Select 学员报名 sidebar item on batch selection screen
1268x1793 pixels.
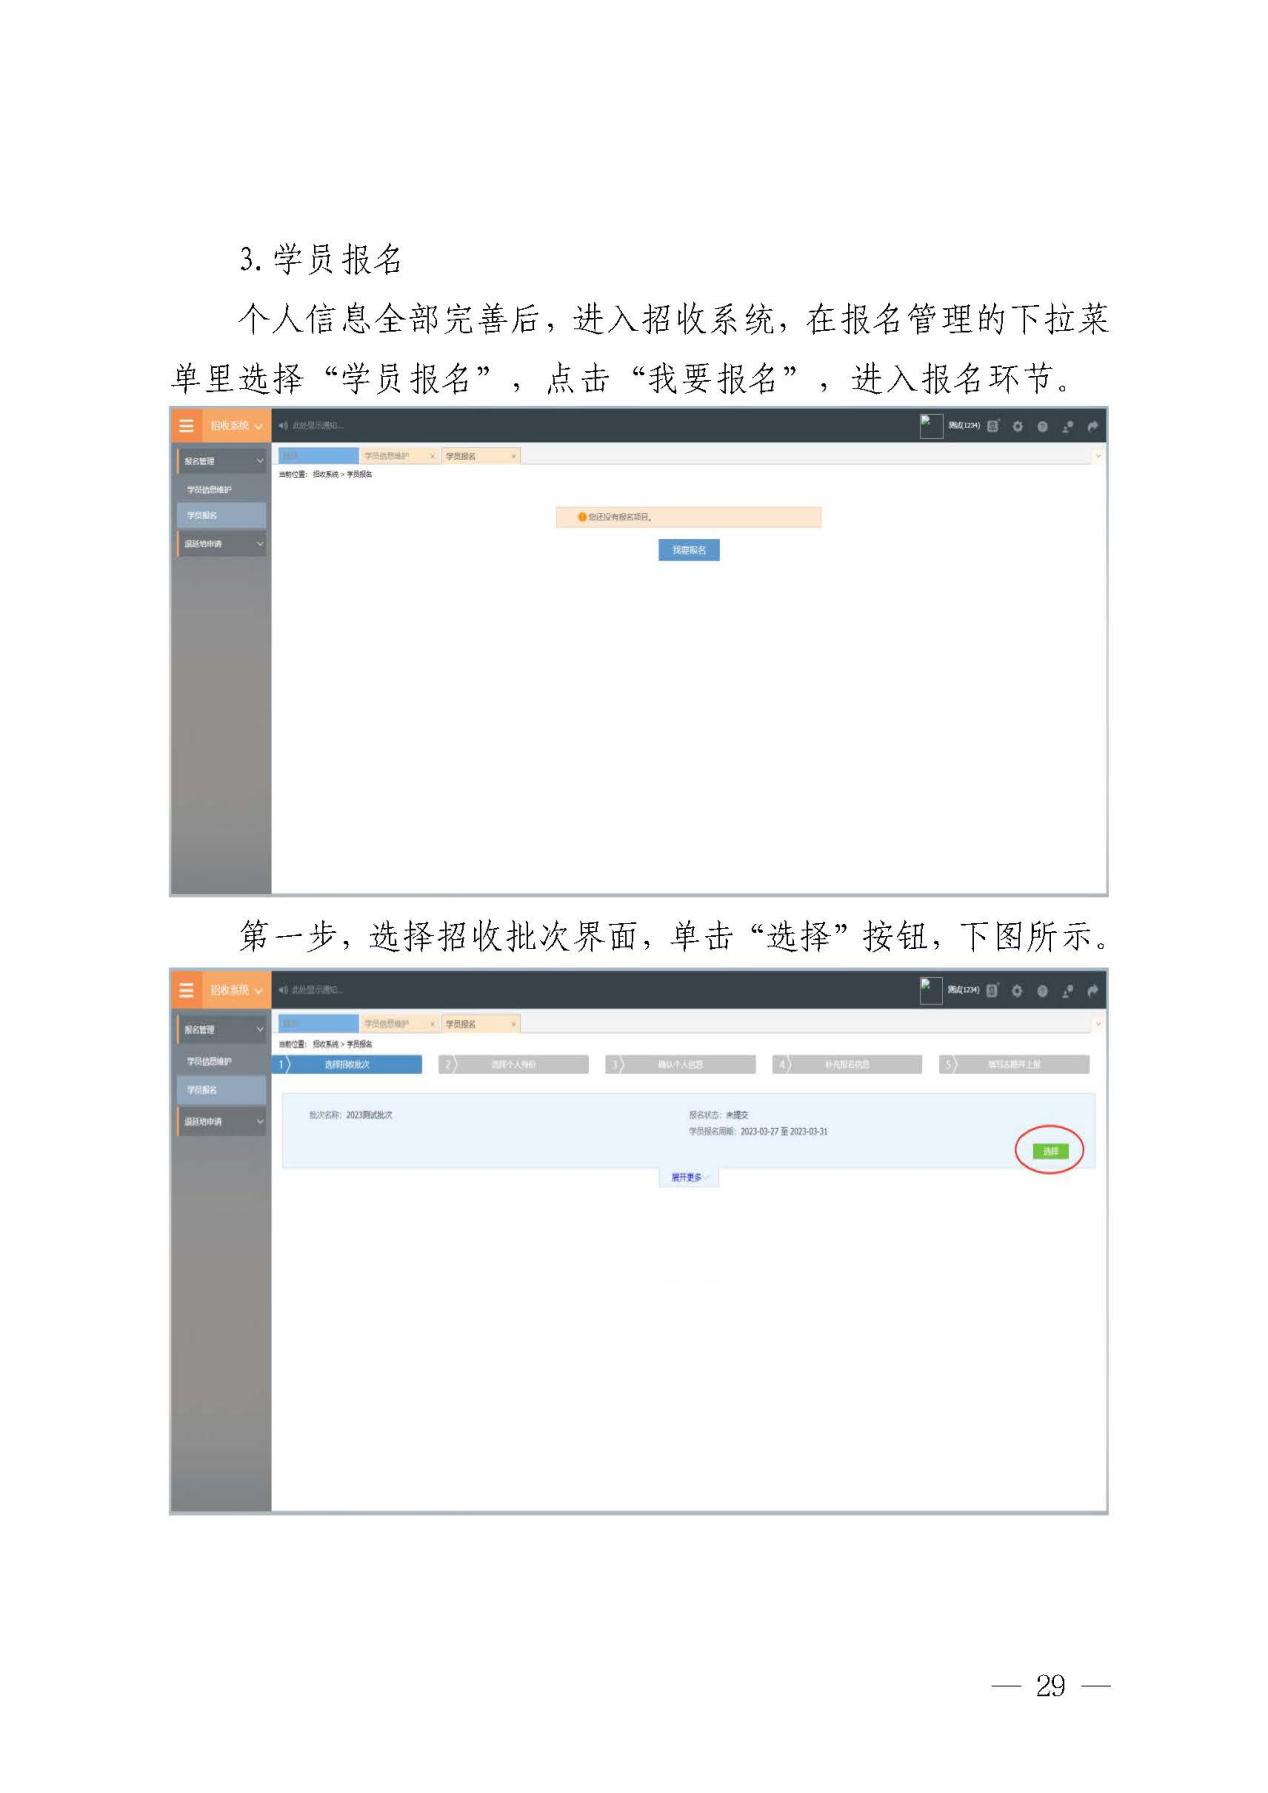(222, 1089)
